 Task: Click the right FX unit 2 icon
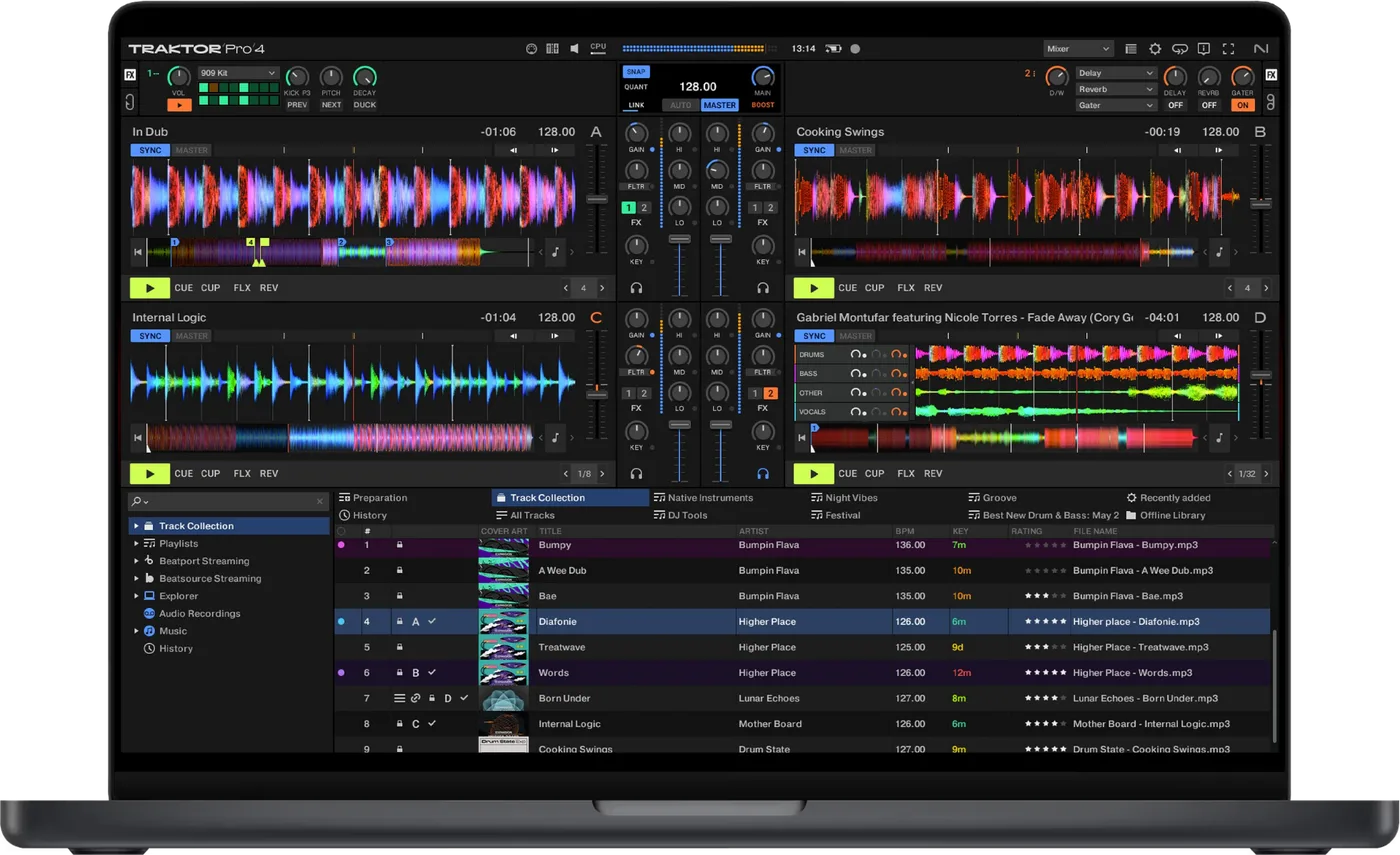coord(1271,75)
